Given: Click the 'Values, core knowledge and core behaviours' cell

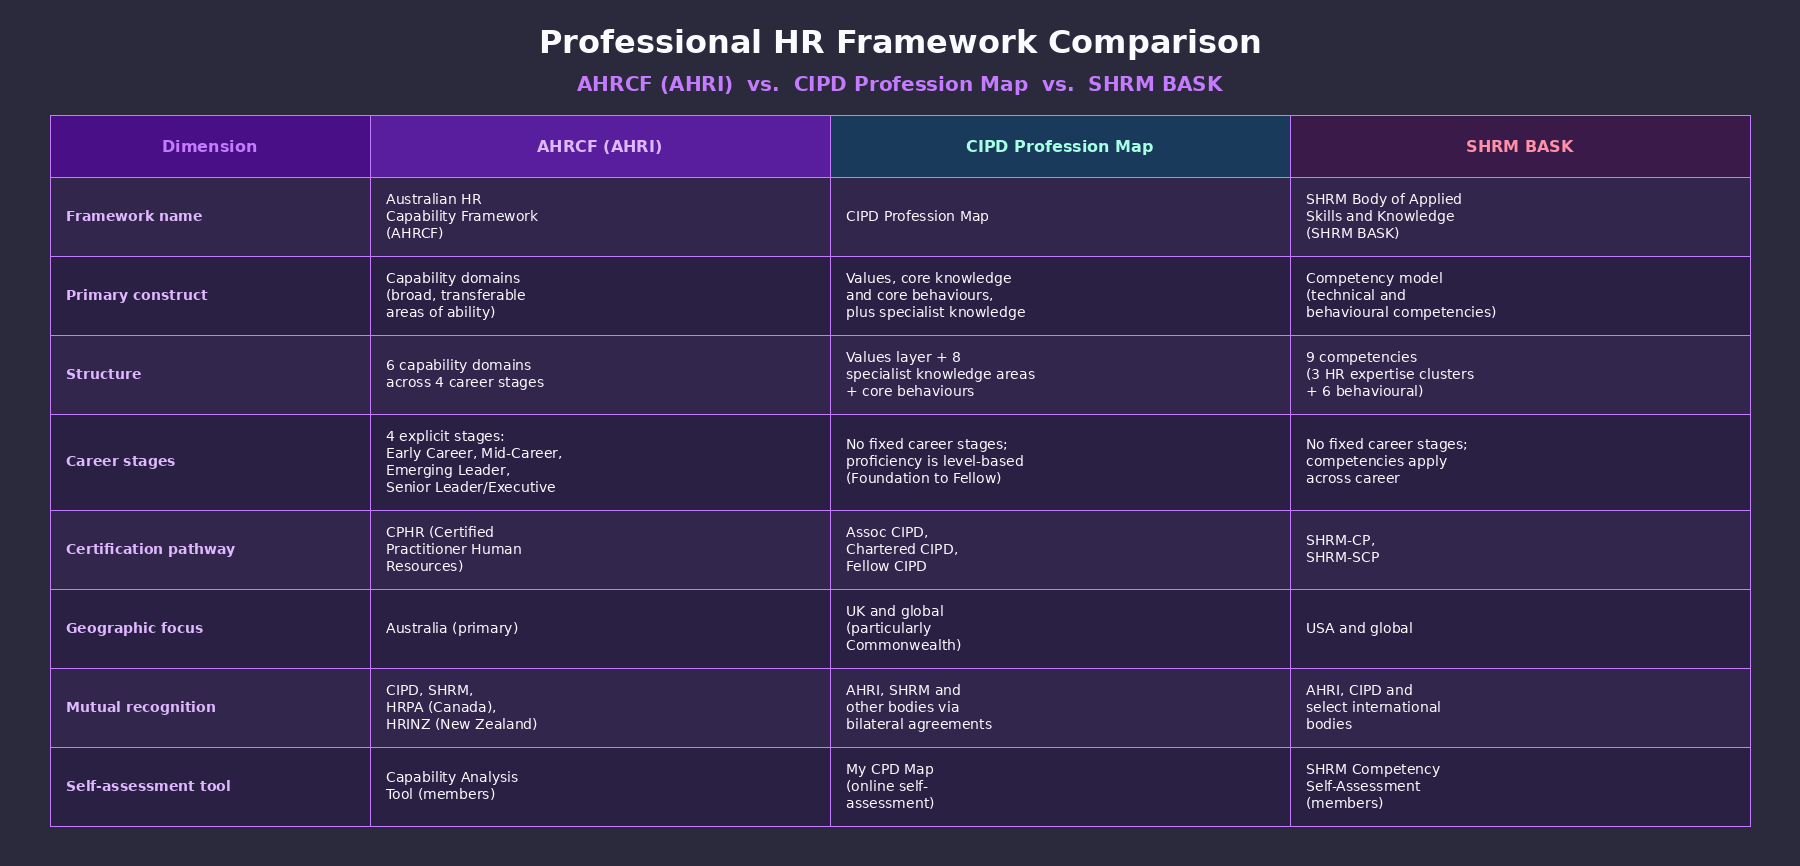Looking at the screenshot, I should (x=1060, y=296).
